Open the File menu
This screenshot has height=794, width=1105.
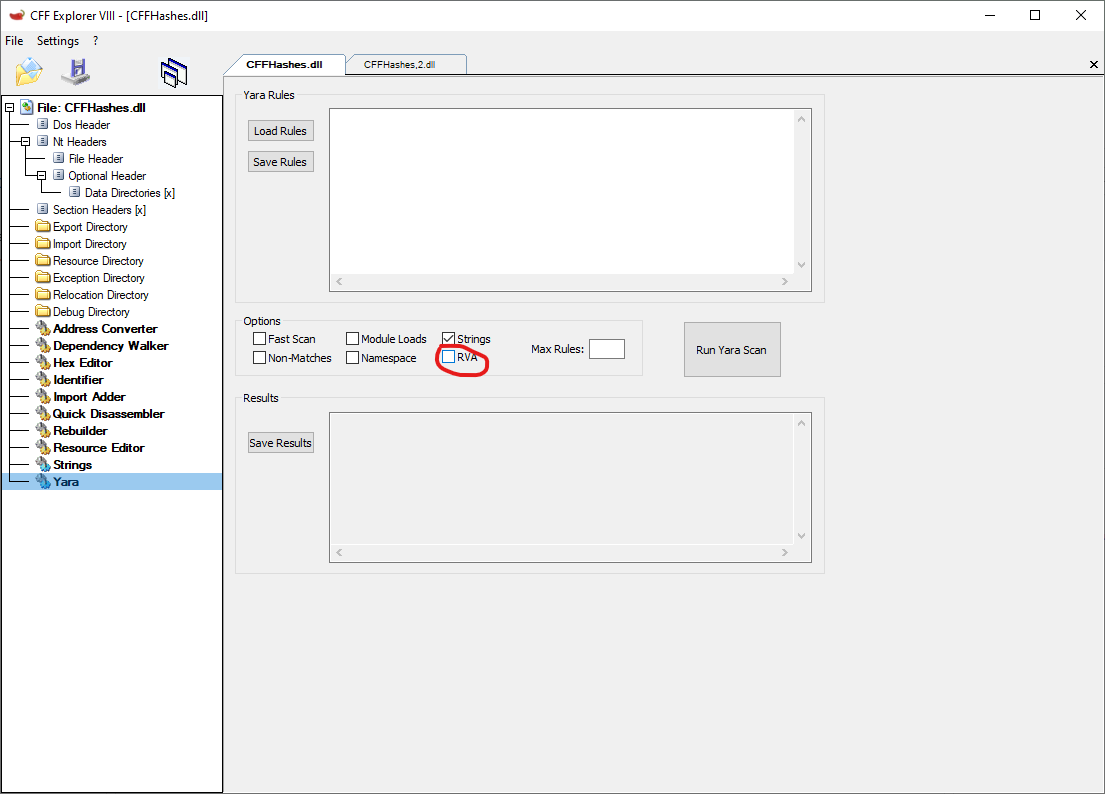pos(14,41)
